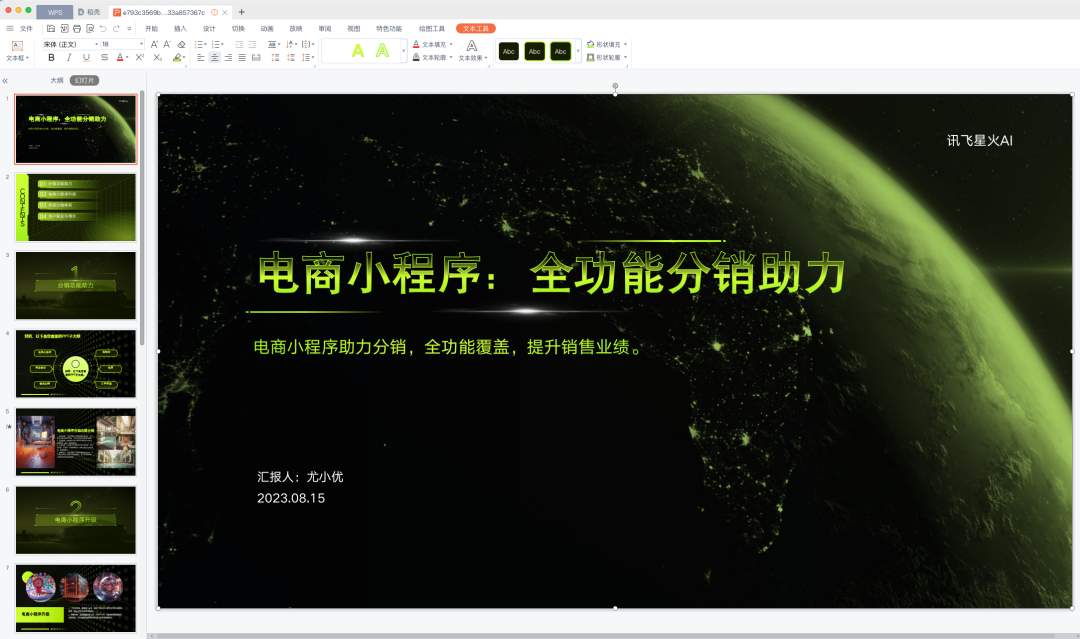Click the 稻壳 tab icon
1080x639 pixels.
81,12
